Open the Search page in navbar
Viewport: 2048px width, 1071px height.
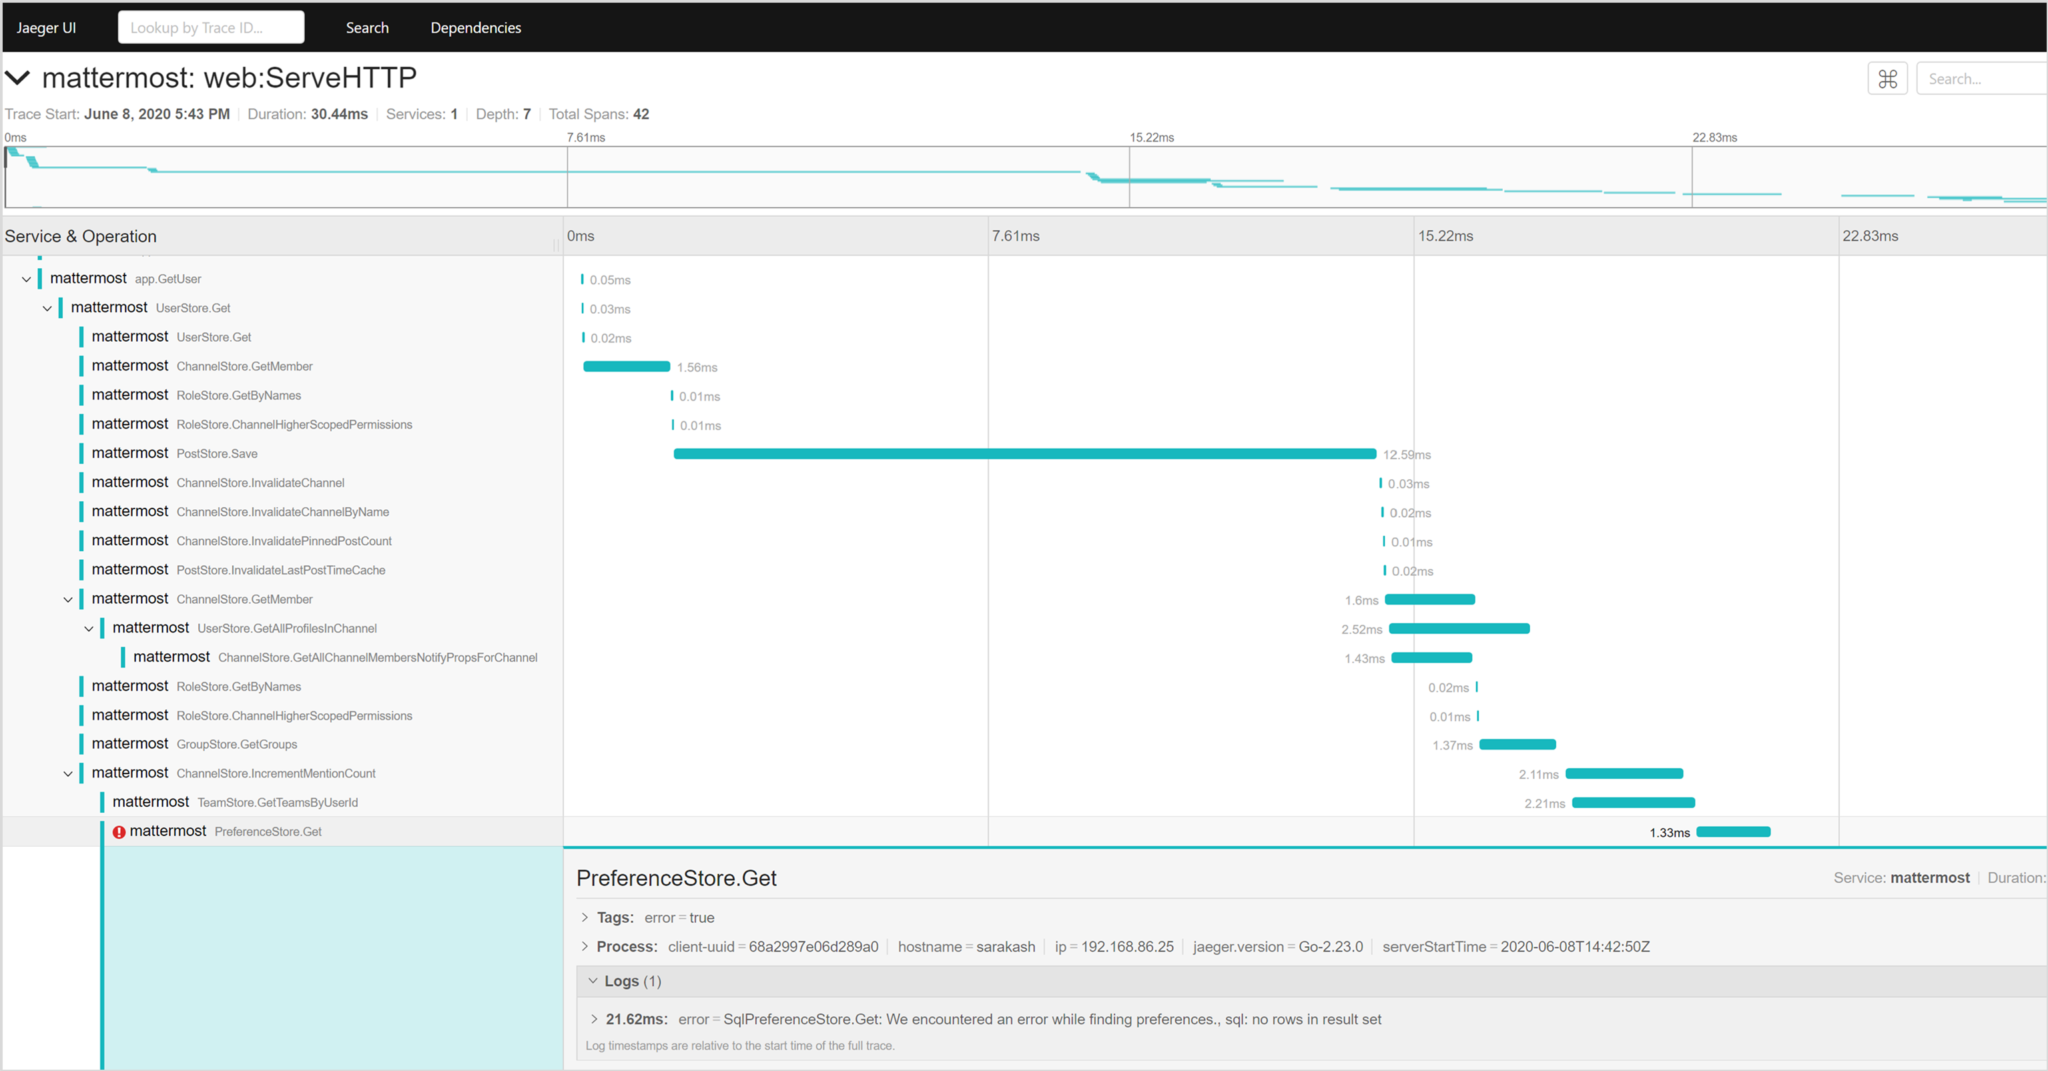point(367,28)
